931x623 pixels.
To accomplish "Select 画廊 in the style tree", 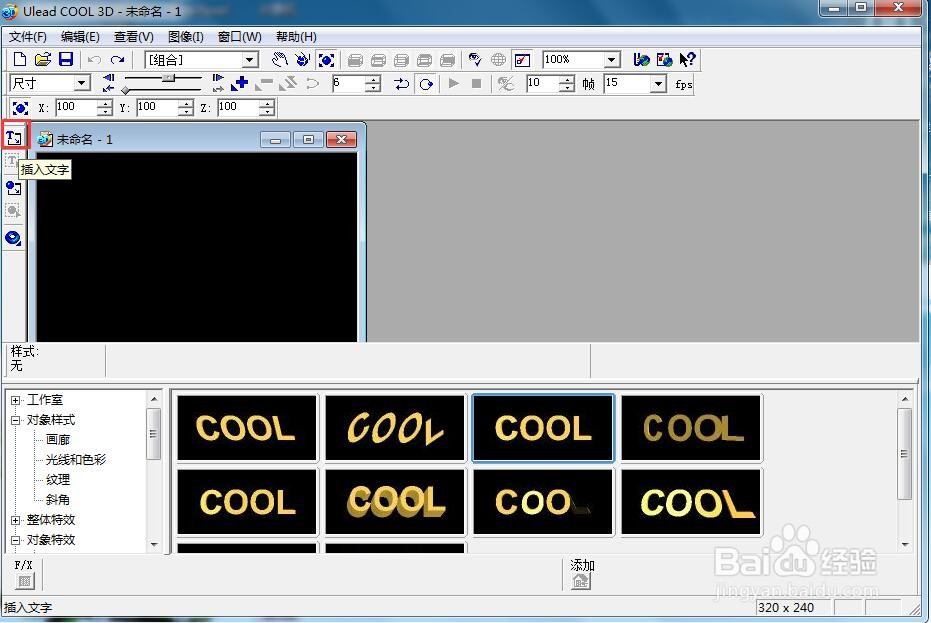I will [58, 440].
